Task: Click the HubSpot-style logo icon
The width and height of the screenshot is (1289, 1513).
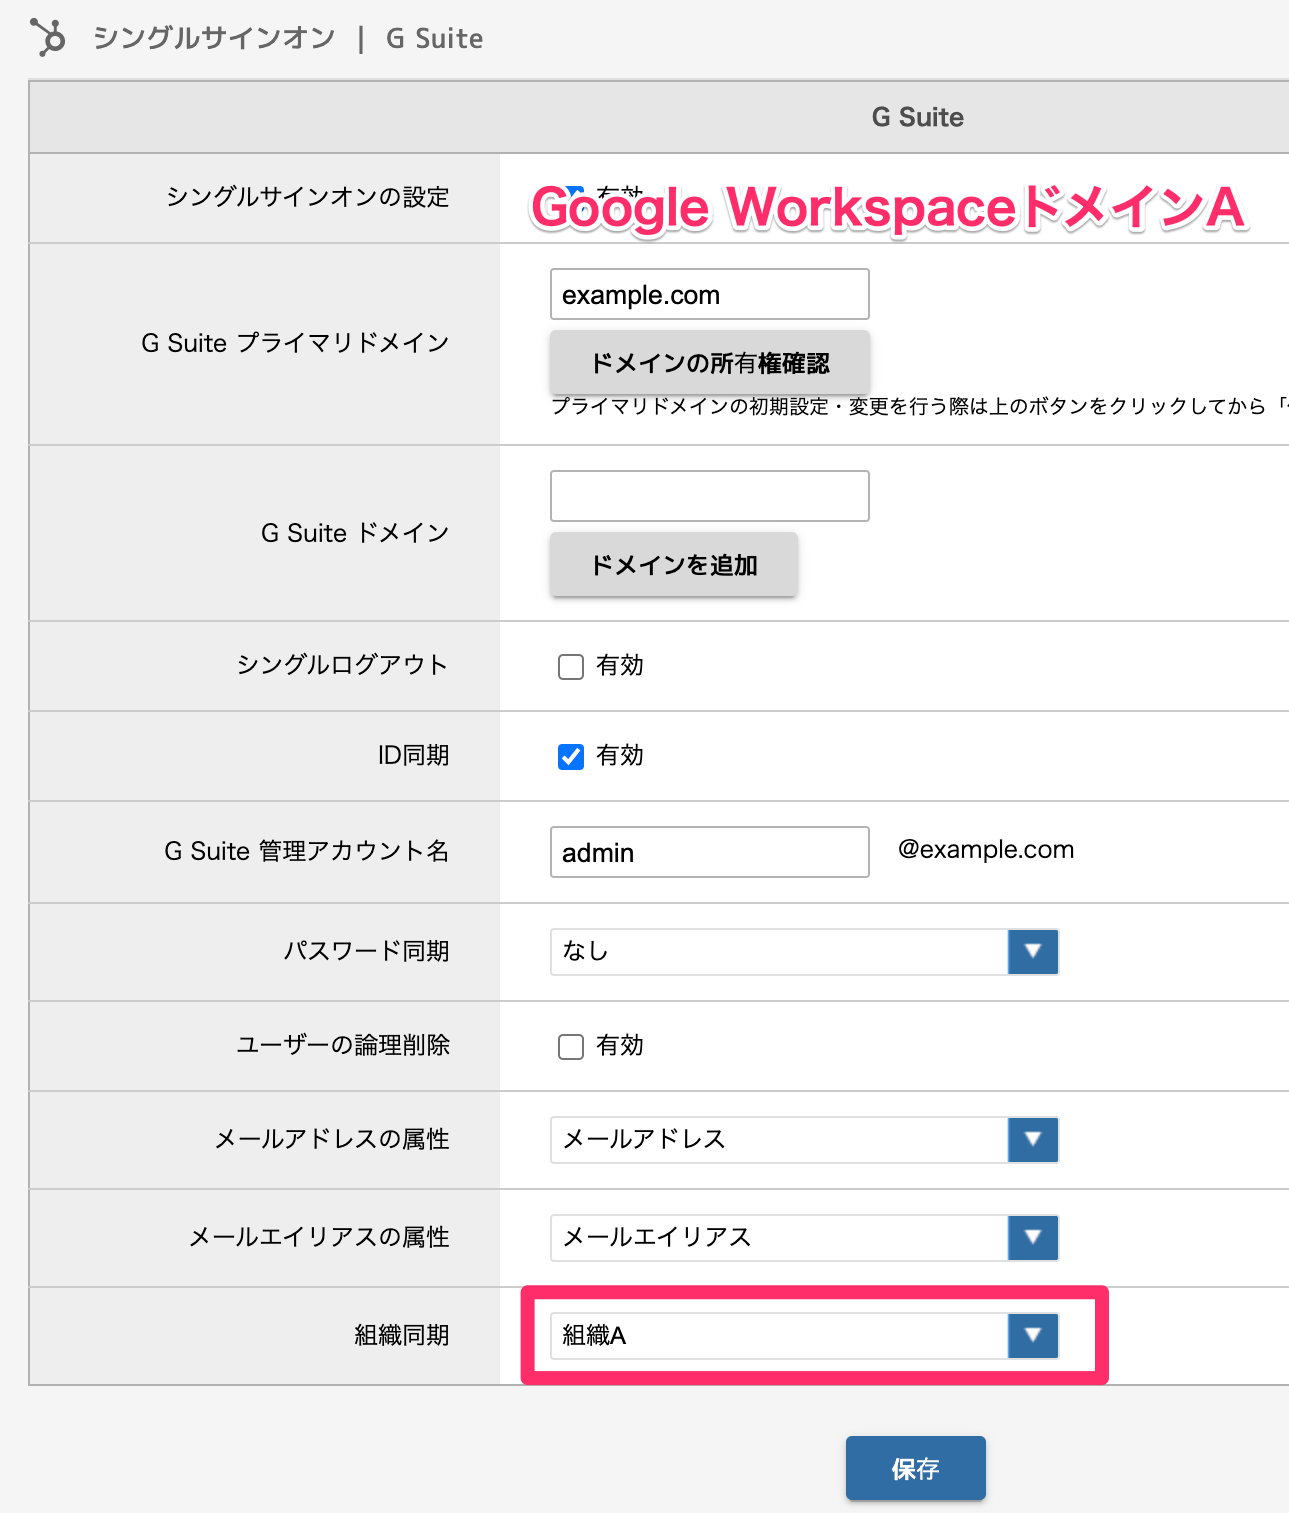Action: (47, 38)
